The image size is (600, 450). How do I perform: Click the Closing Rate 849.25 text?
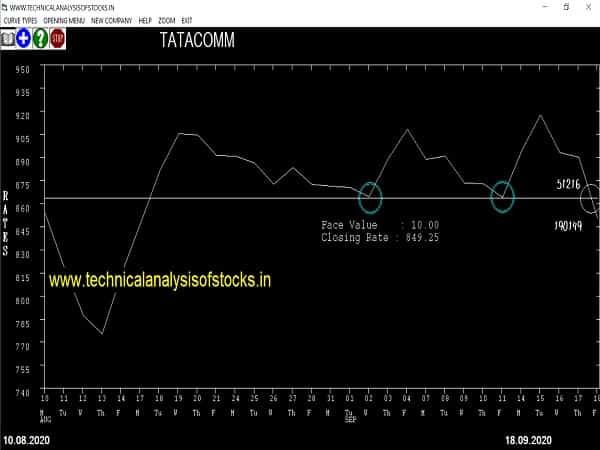pyautogui.click(x=380, y=238)
